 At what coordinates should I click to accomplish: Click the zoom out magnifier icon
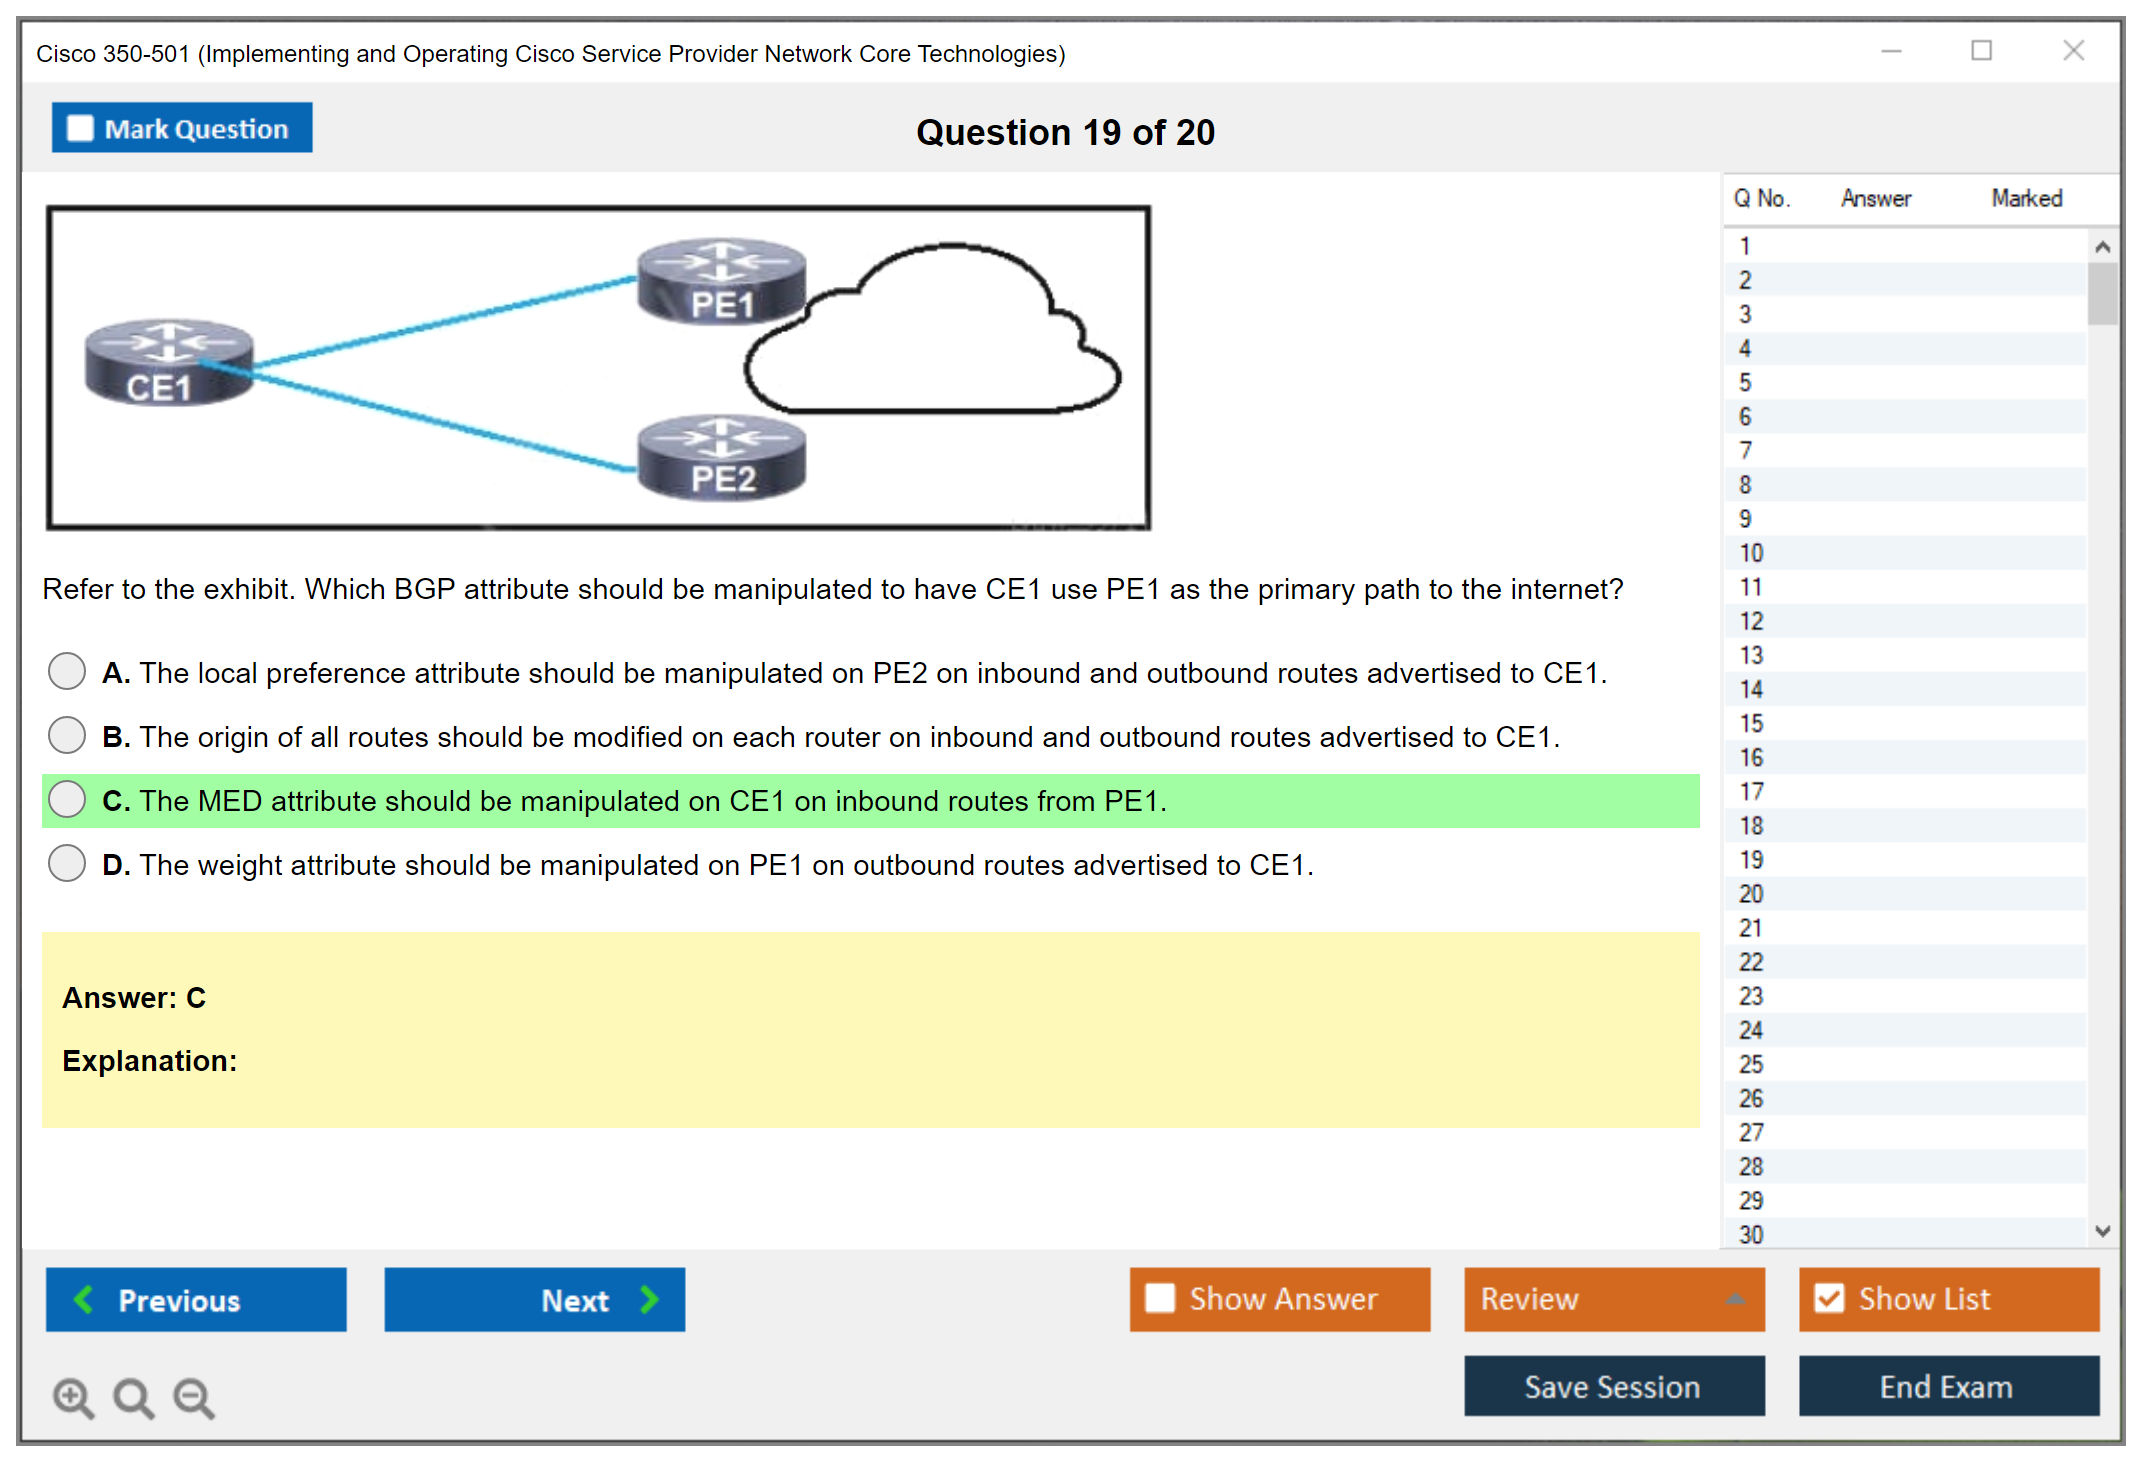point(193,1397)
